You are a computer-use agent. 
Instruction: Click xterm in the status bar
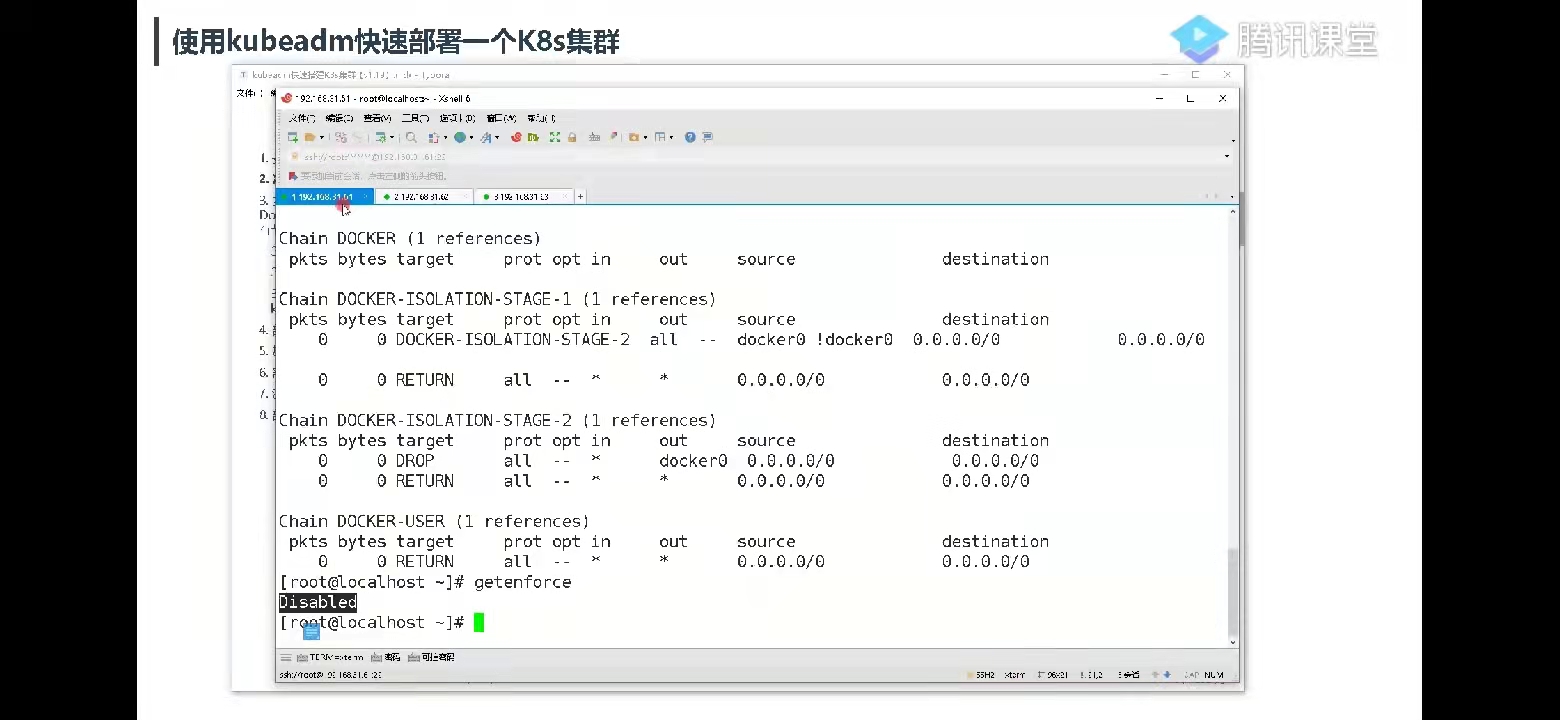[1015, 675]
